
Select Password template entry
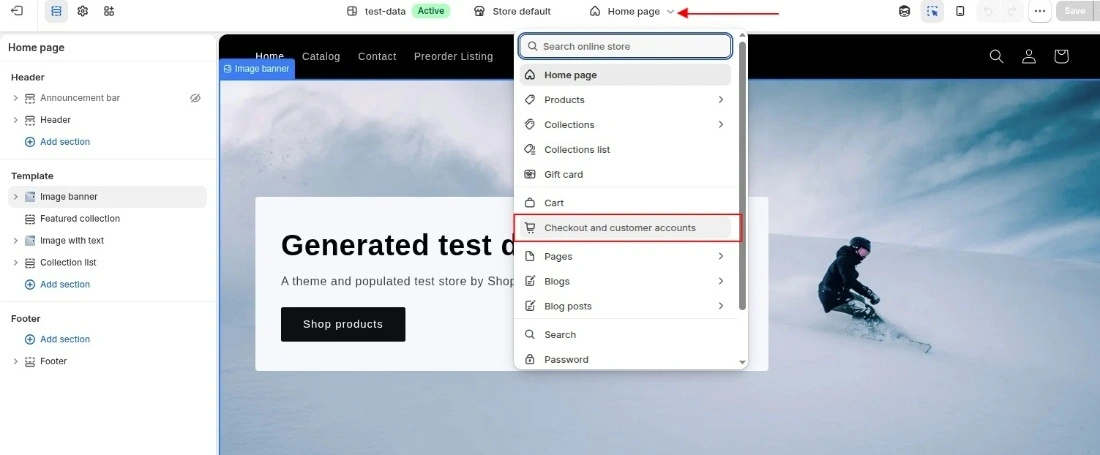click(x=625, y=360)
